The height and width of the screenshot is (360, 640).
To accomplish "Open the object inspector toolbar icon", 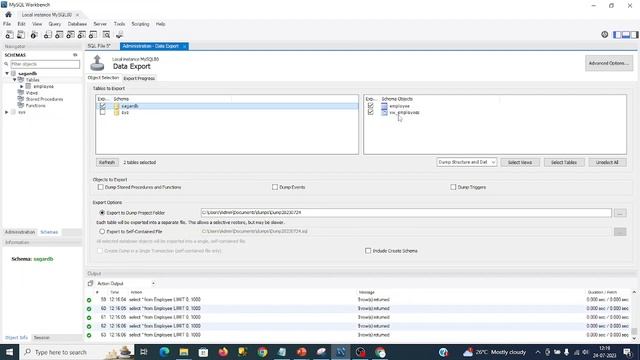I will click(34, 35).
